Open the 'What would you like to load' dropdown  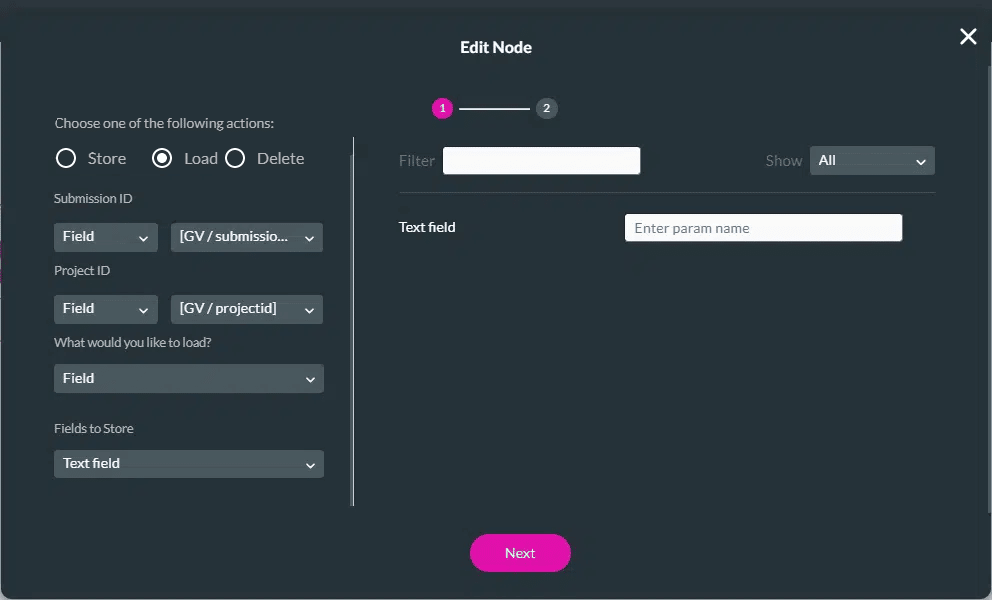pyautogui.click(x=188, y=379)
